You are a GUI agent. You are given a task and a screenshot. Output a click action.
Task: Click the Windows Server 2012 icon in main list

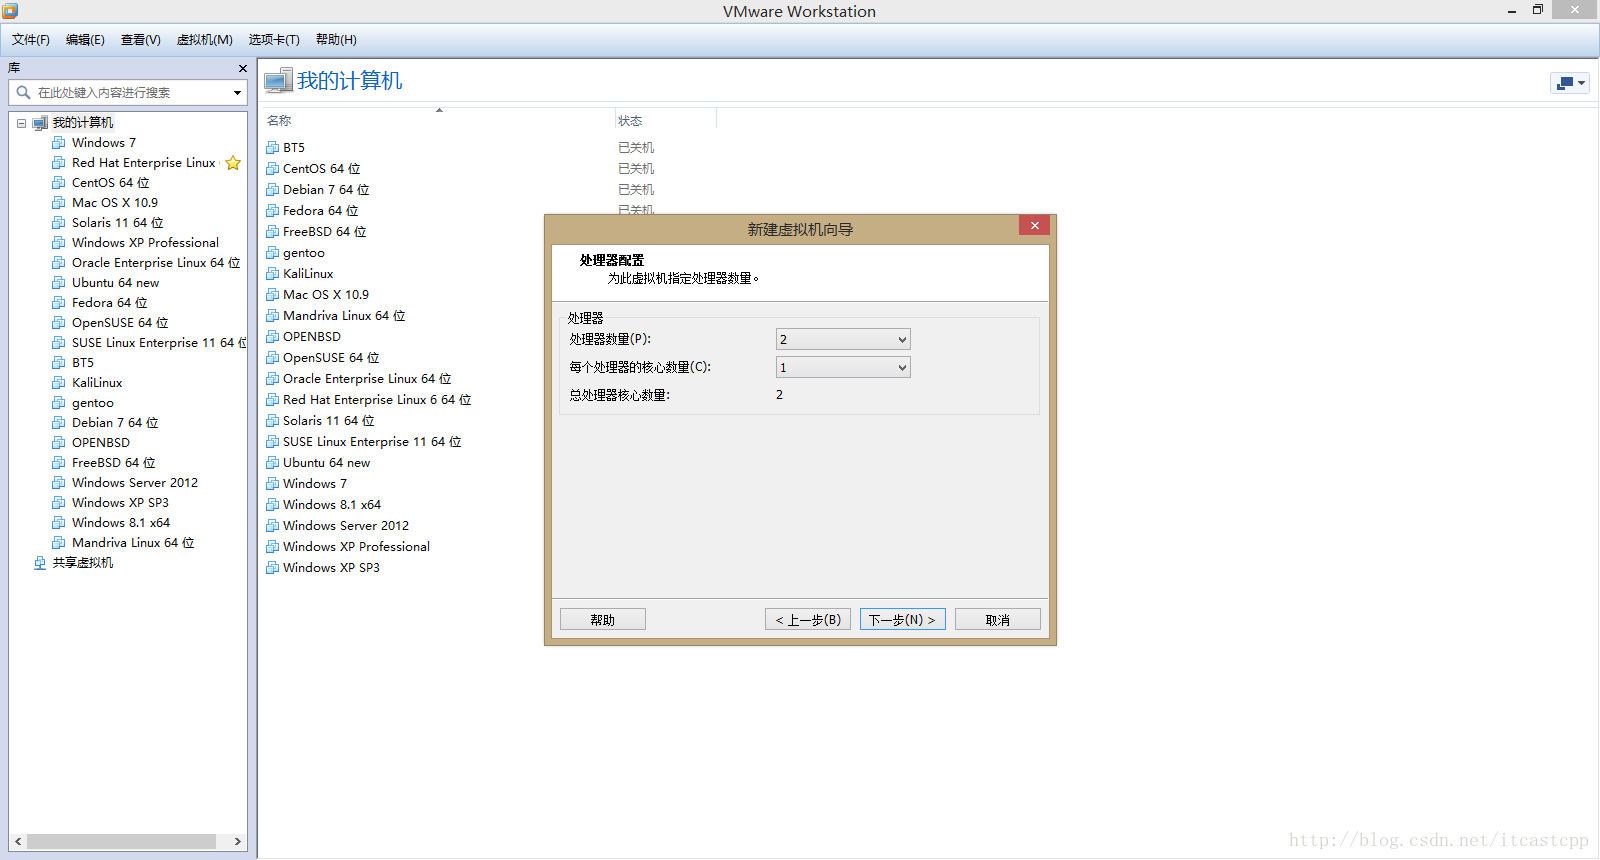(x=272, y=525)
